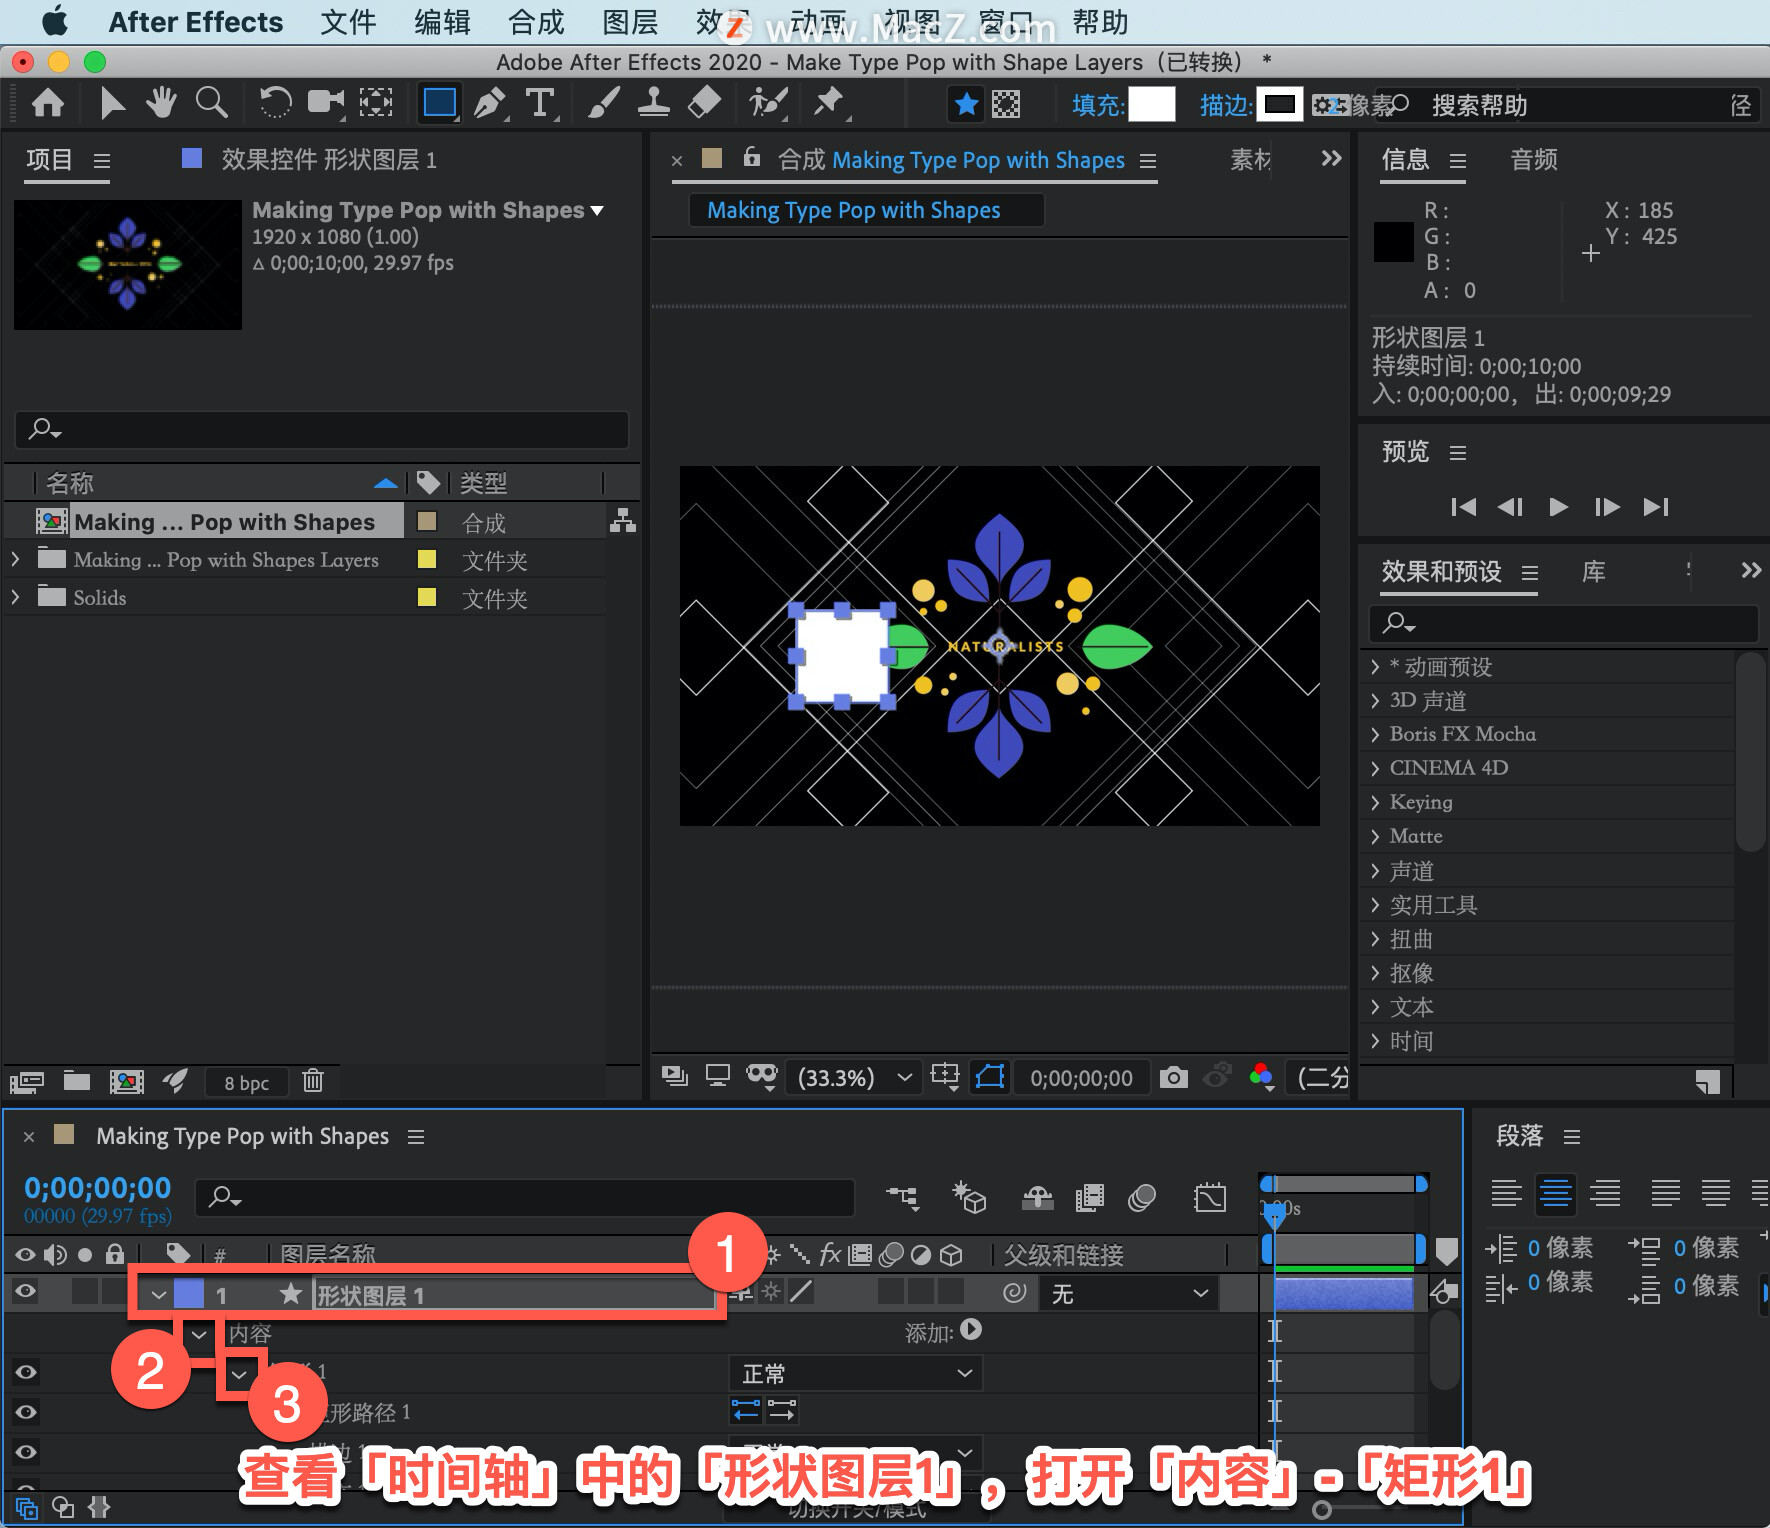Viewport: 1770px width, 1528px height.
Task: Open the 编辑 menu
Action: coord(442,22)
